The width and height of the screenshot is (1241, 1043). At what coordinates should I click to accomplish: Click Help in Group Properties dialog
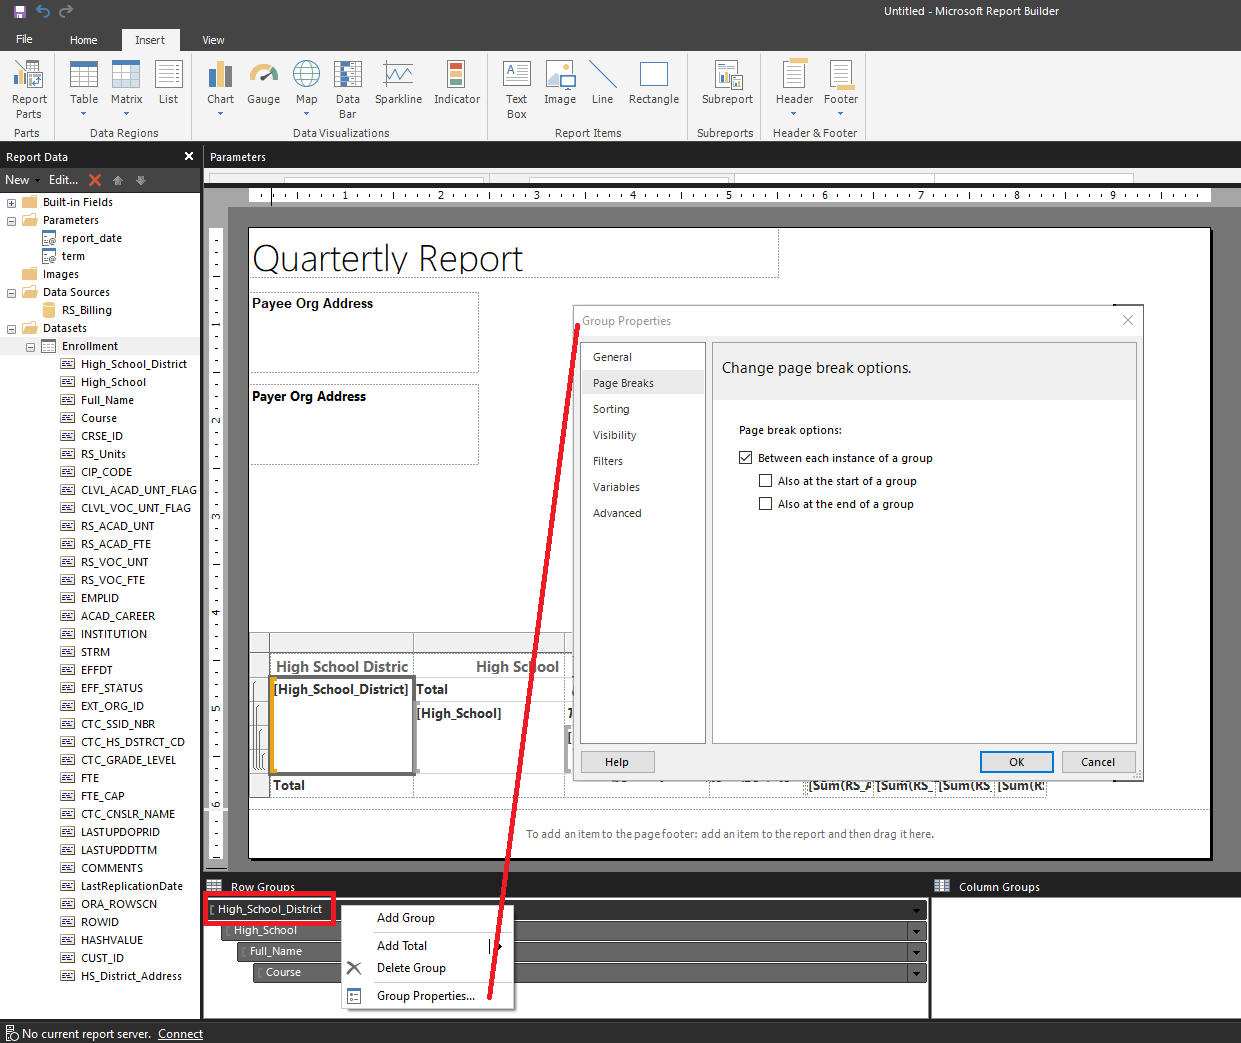point(617,762)
